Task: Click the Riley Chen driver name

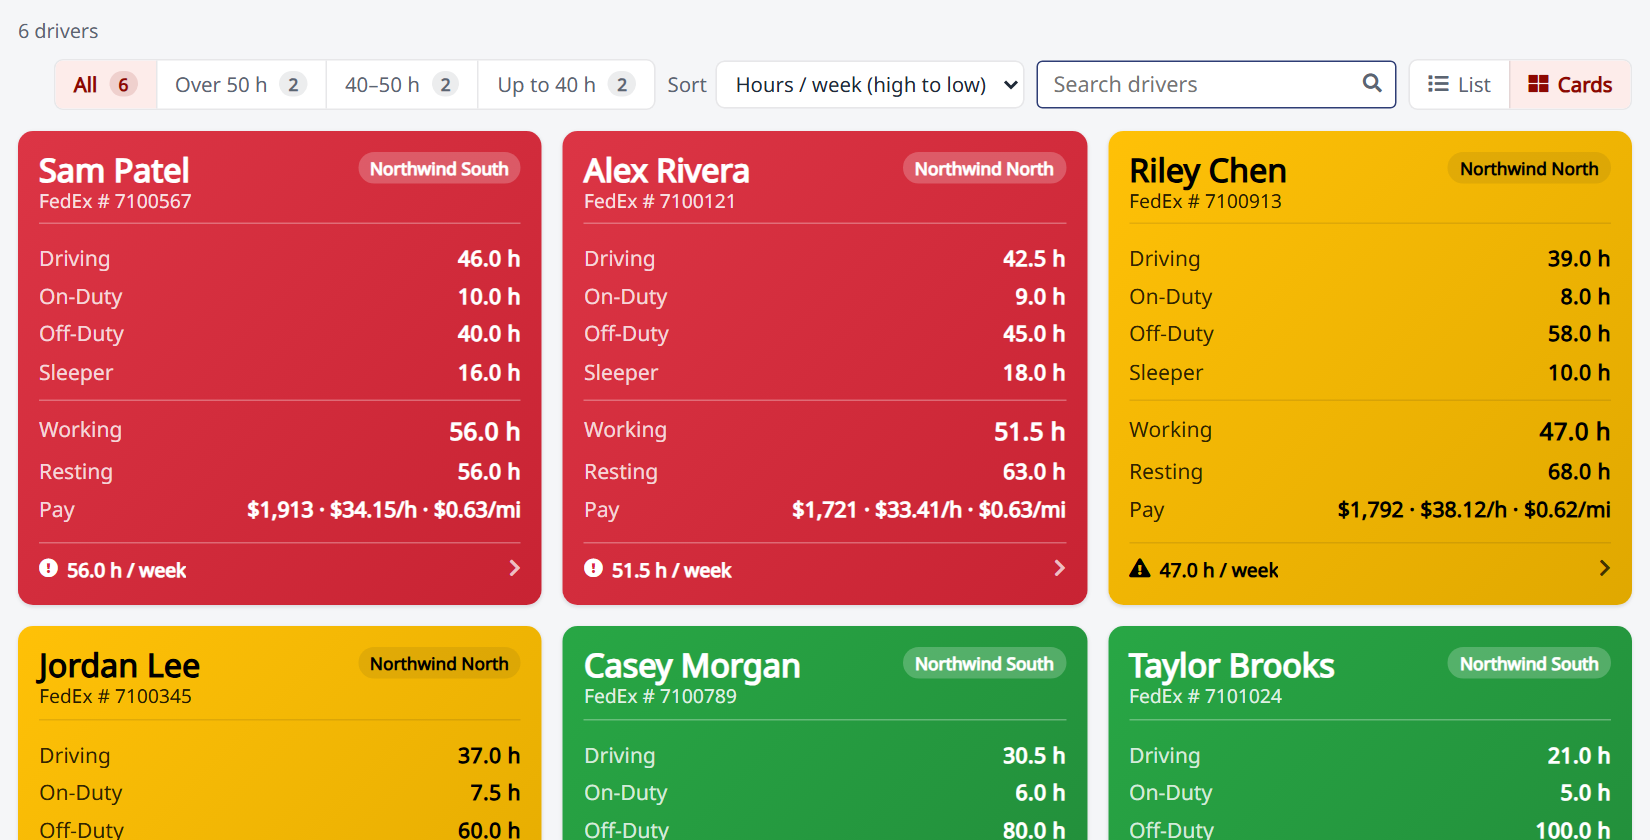Action: (1208, 171)
